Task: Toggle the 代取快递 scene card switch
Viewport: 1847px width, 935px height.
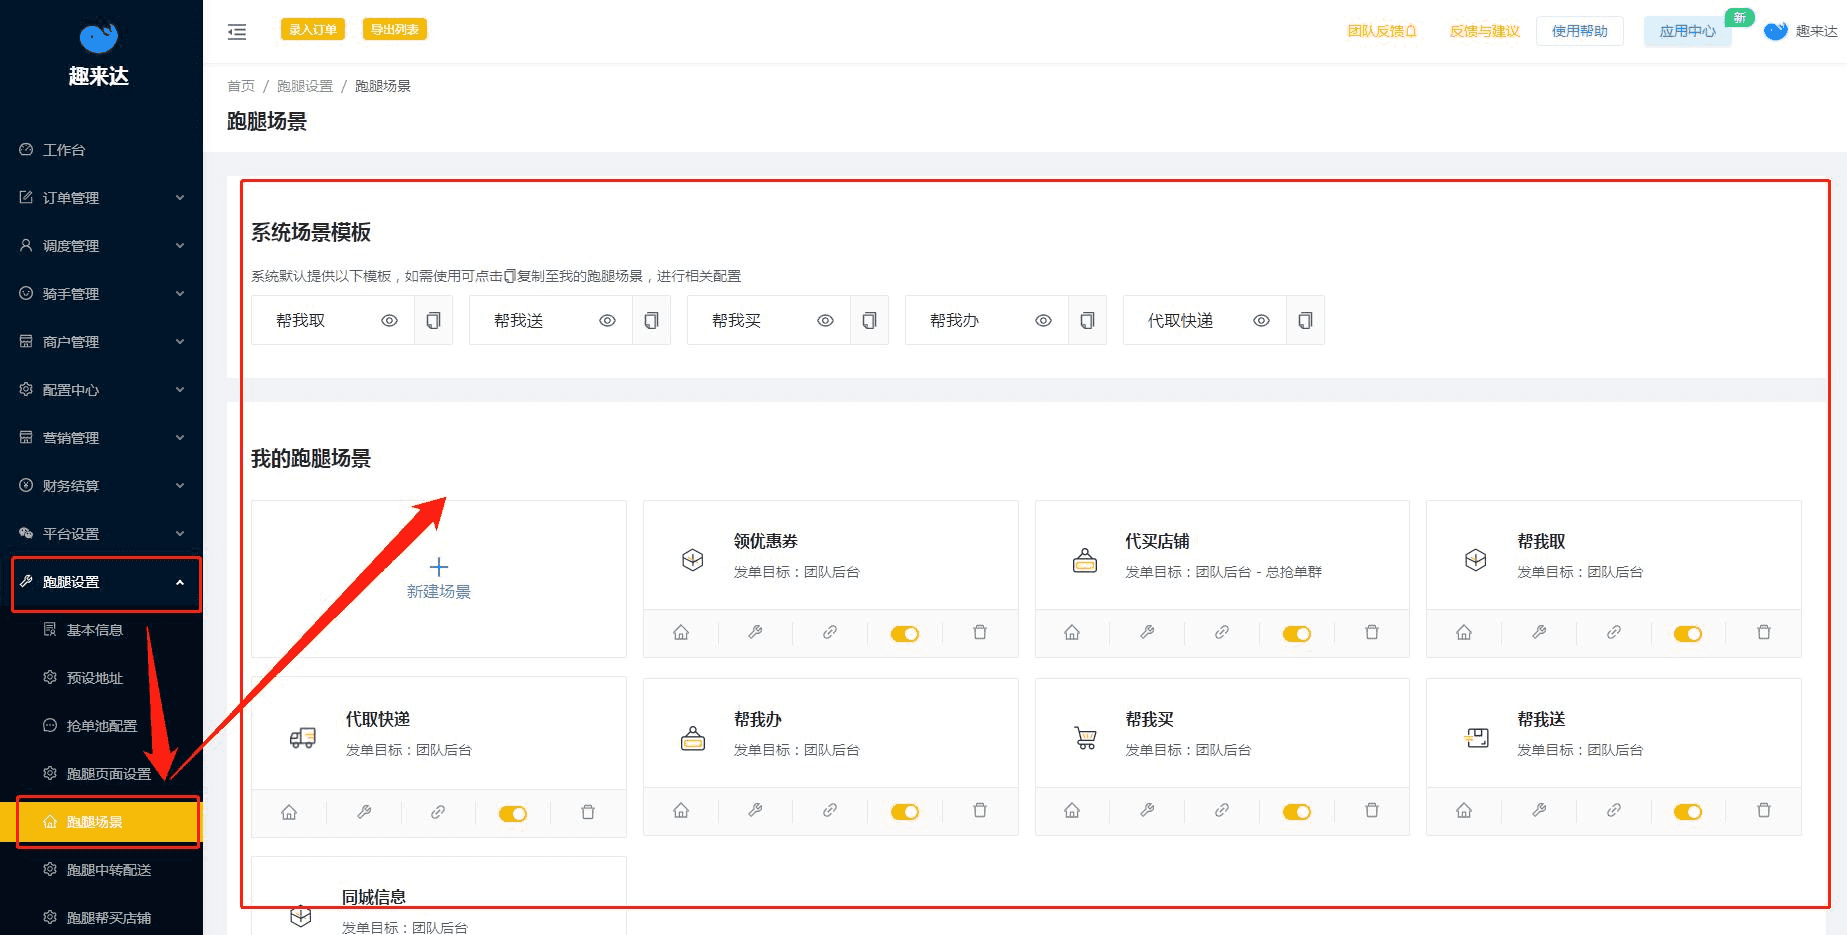Action: (x=513, y=813)
